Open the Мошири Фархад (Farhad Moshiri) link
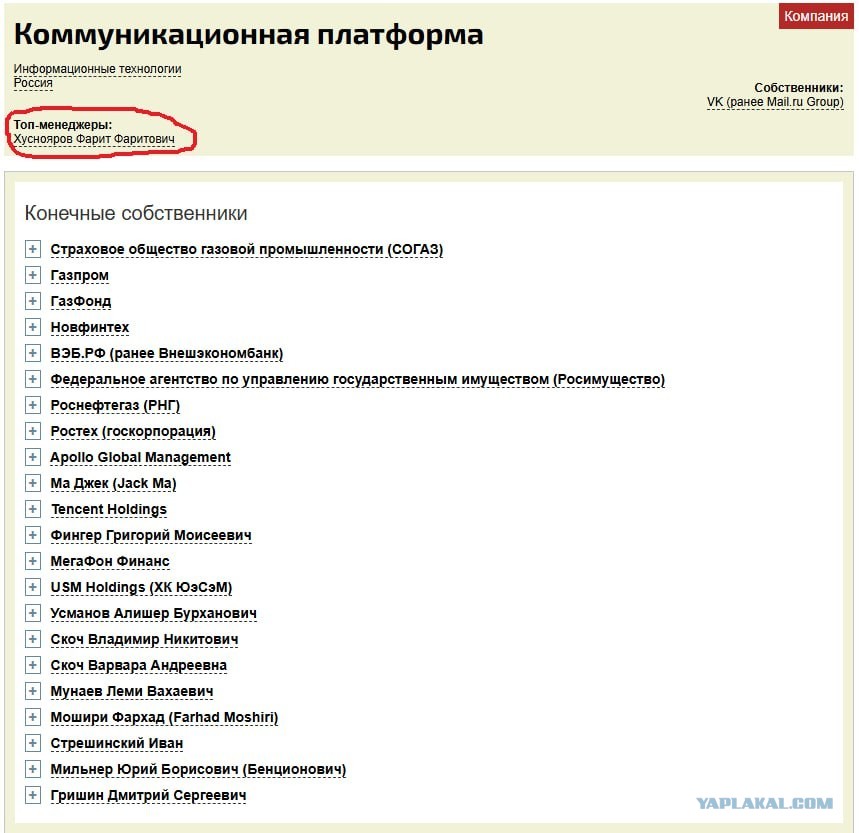This screenshot has width=859, height=833. click(164, 718)
